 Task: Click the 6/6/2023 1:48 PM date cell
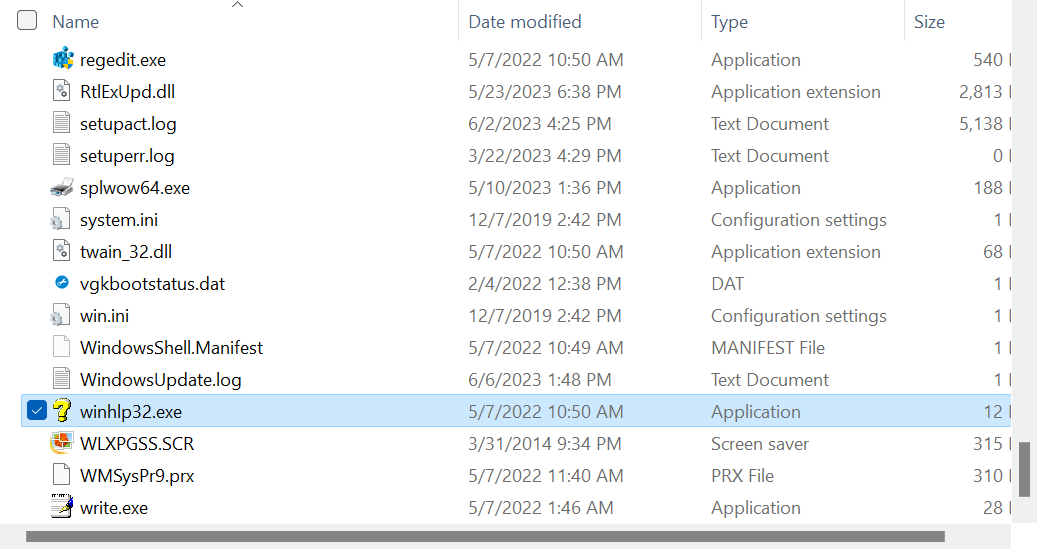tap(540, 380)
